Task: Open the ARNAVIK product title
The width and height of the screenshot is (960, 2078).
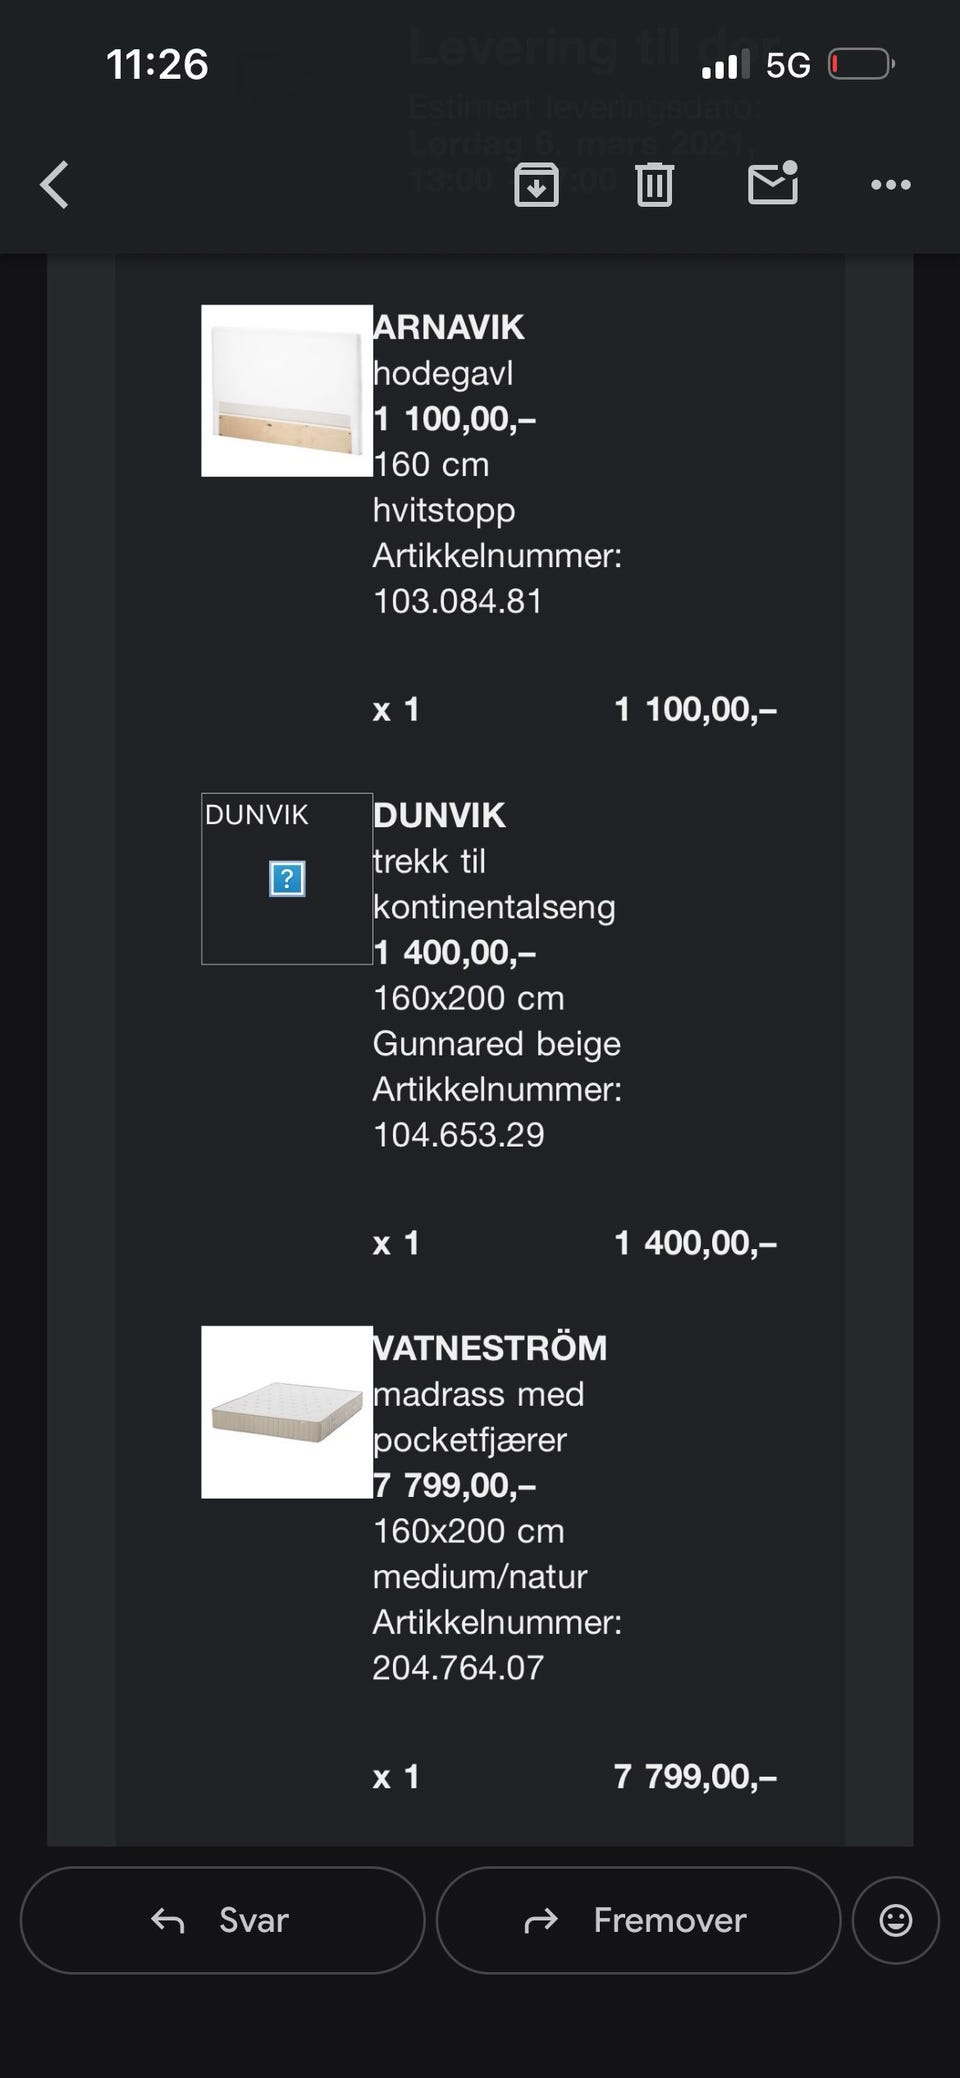Action: click(448, 327)
